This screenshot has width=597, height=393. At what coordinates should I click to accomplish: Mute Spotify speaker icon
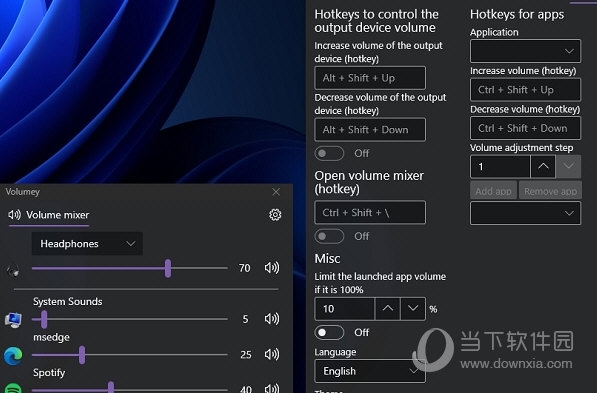pyautogui.click(x=272, y=388)
